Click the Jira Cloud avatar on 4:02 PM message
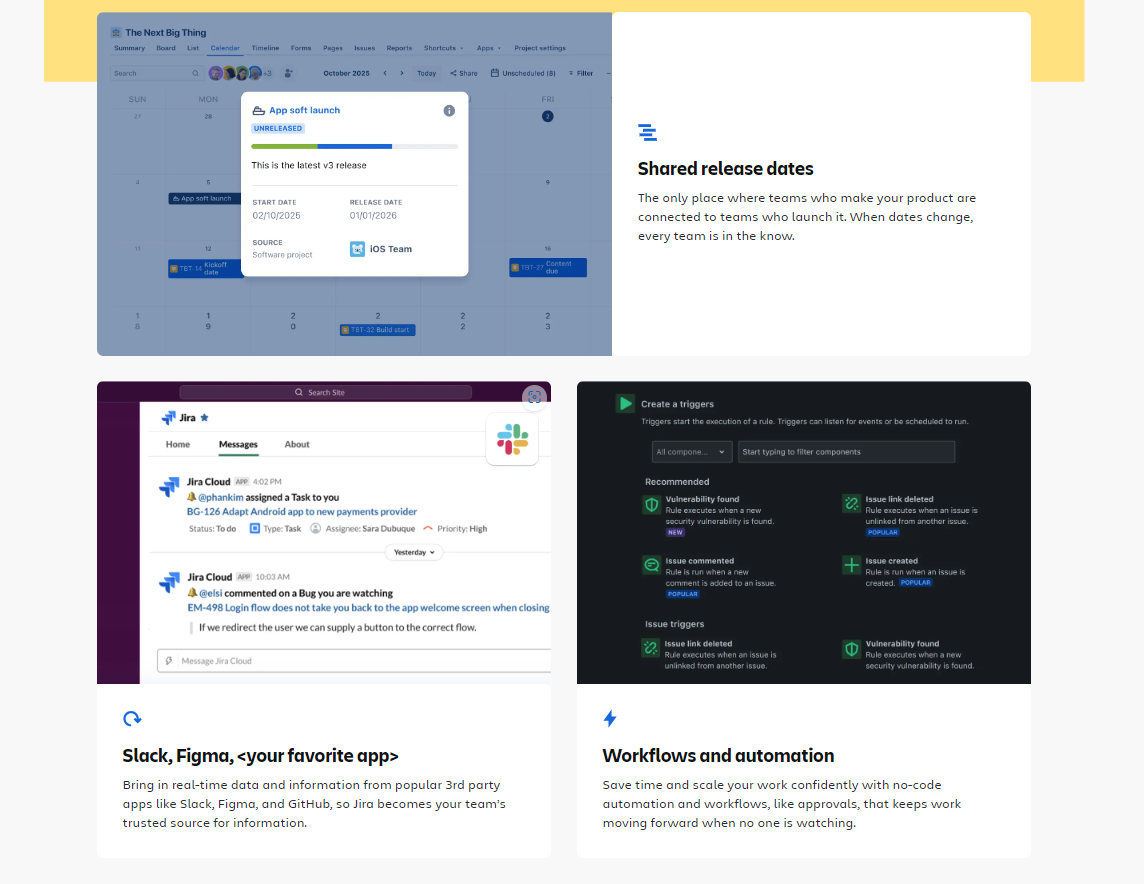 click(x=169, y=486)
